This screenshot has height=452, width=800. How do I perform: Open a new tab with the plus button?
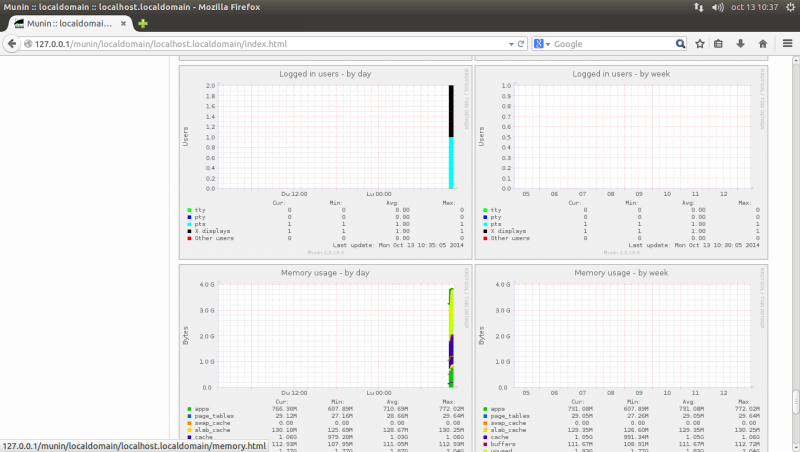[143, 23]
